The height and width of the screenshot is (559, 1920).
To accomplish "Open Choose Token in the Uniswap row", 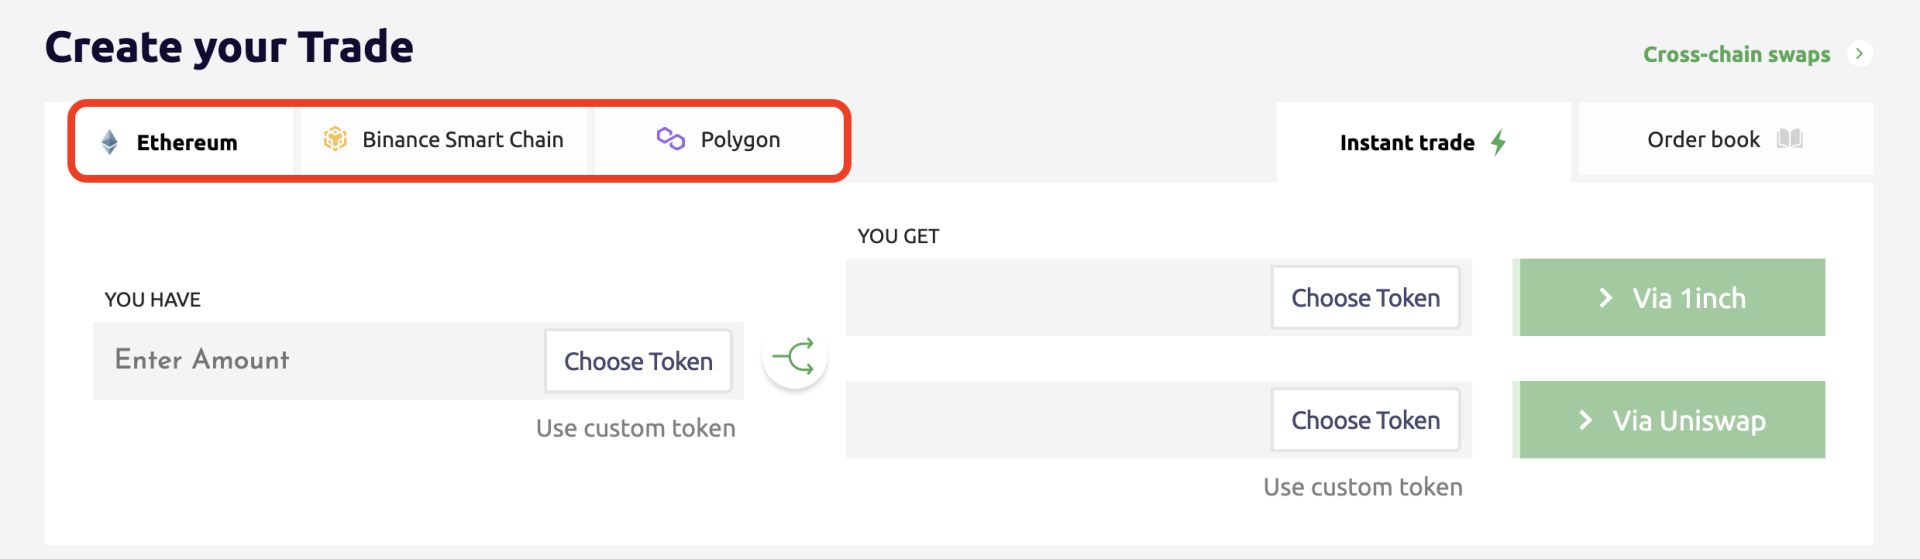I will click(x=1365, y=420).
